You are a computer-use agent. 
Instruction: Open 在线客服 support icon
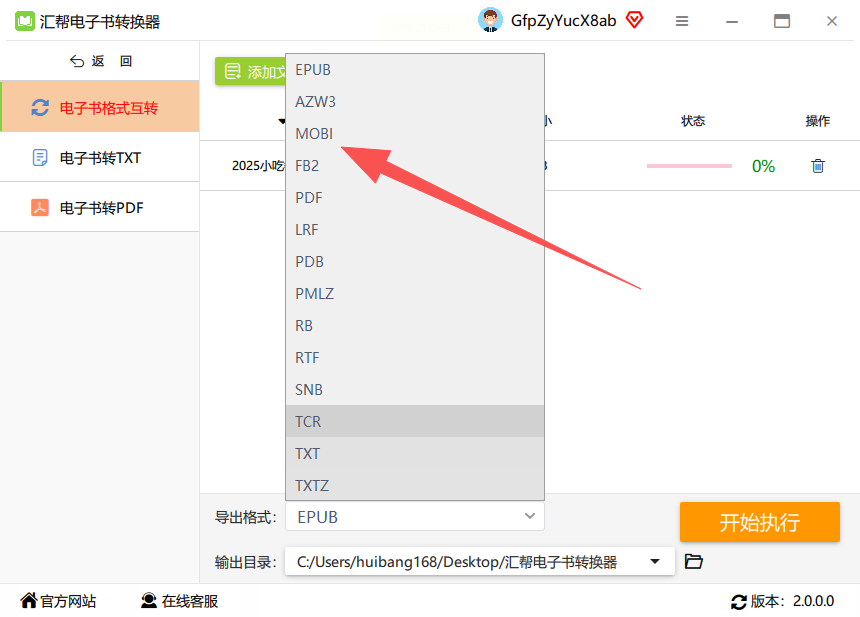149,601
